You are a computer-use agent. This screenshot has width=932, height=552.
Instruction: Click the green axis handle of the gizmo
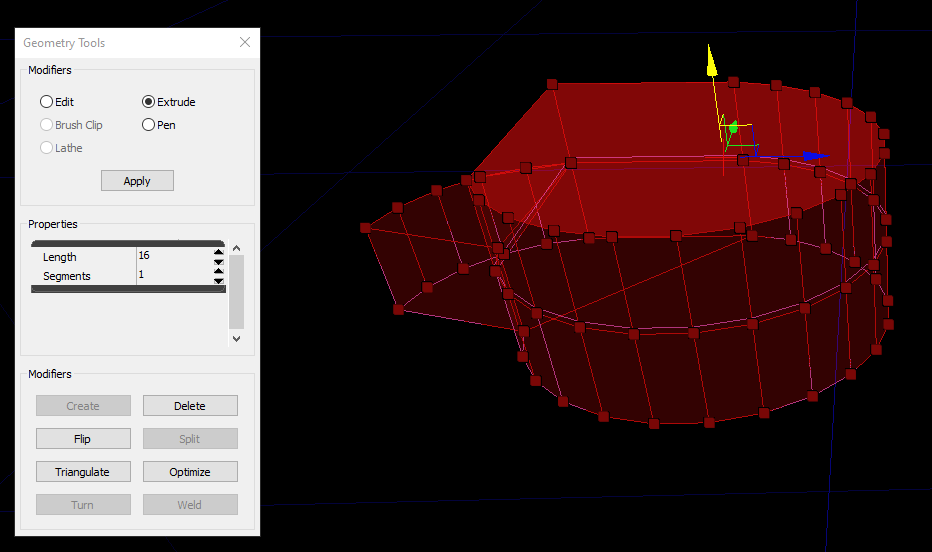733,127
